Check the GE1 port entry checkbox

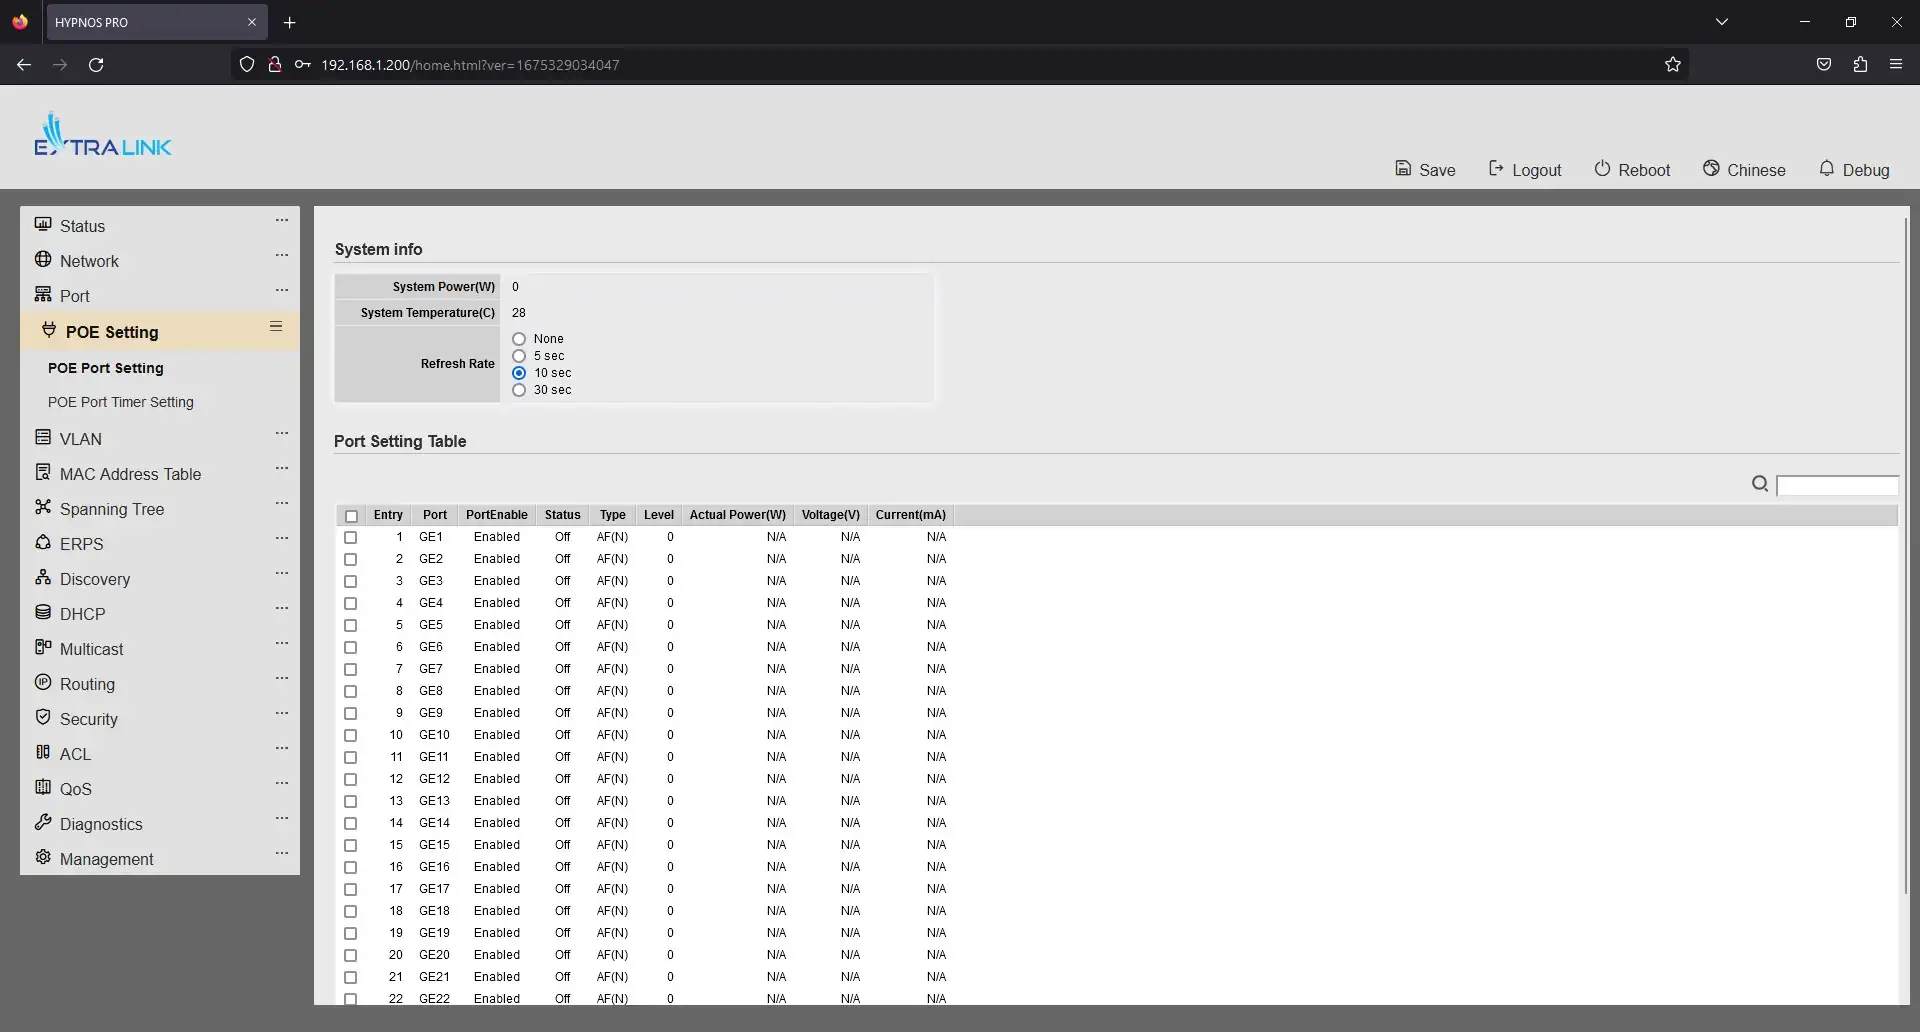[351, 538]
